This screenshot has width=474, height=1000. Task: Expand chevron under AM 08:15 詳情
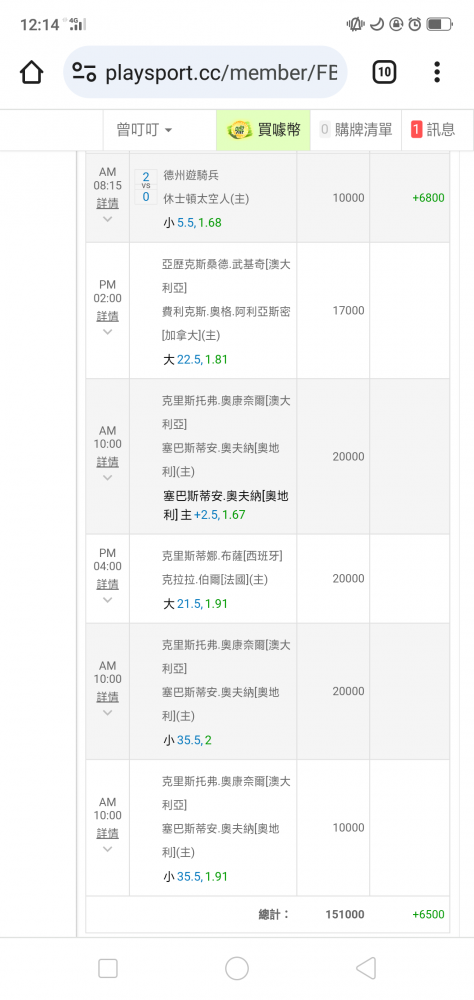(x=107, y=219)
